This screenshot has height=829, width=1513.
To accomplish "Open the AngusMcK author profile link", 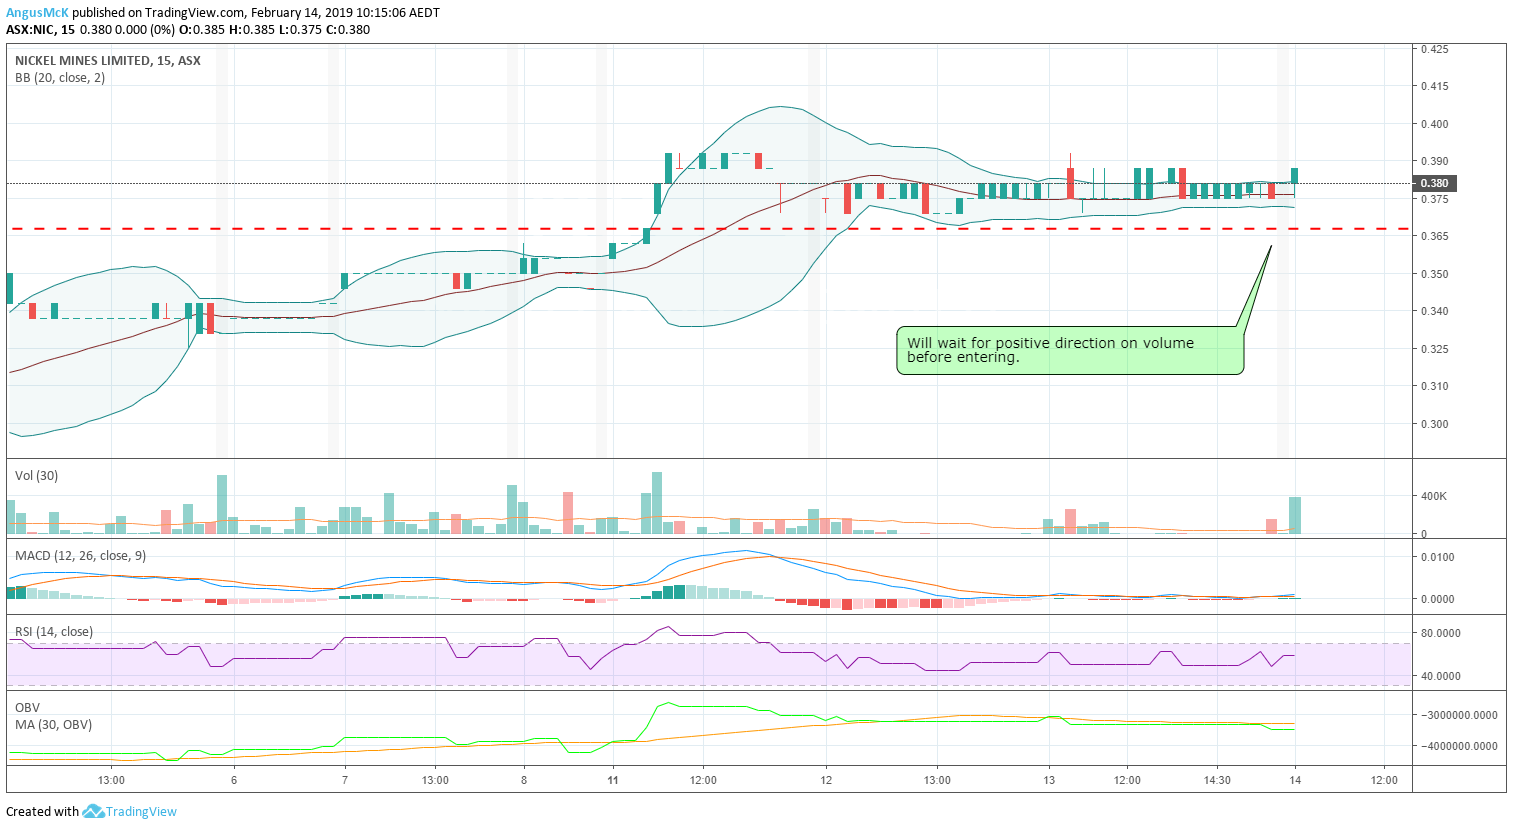I will click(x=37, y=13).
